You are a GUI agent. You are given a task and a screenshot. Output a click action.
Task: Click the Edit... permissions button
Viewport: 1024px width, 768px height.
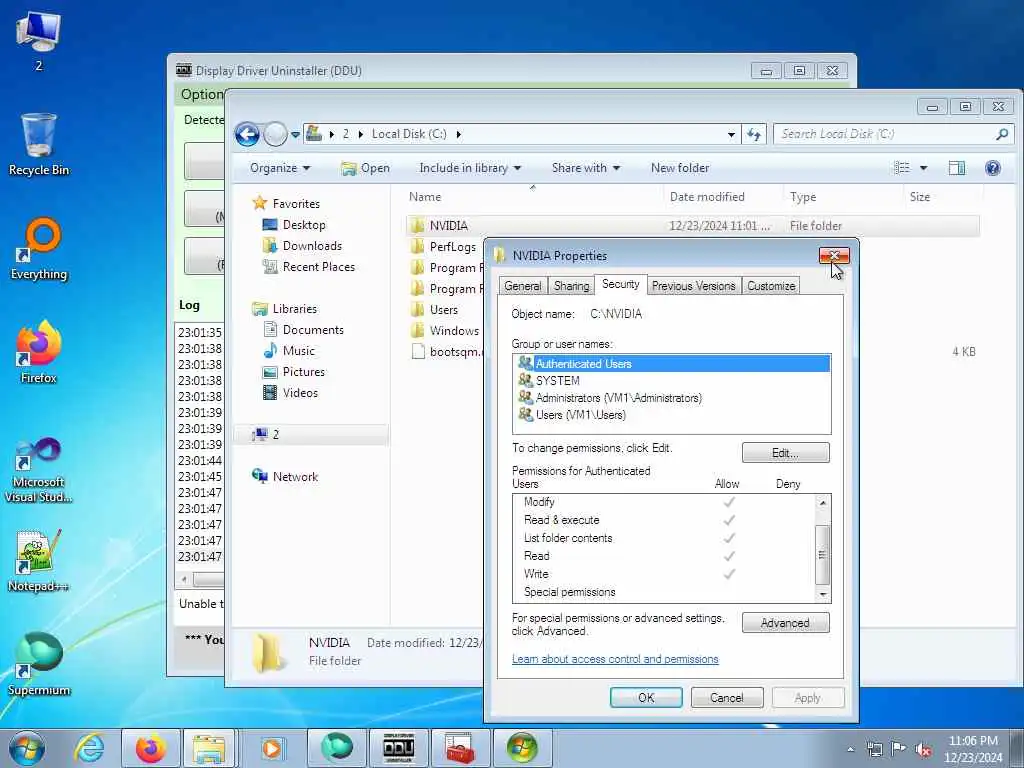[x=786, y=453]
